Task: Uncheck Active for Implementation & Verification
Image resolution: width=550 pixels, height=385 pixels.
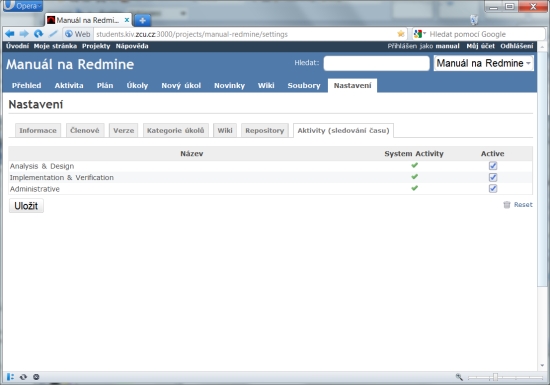Action: pos(493,177)
